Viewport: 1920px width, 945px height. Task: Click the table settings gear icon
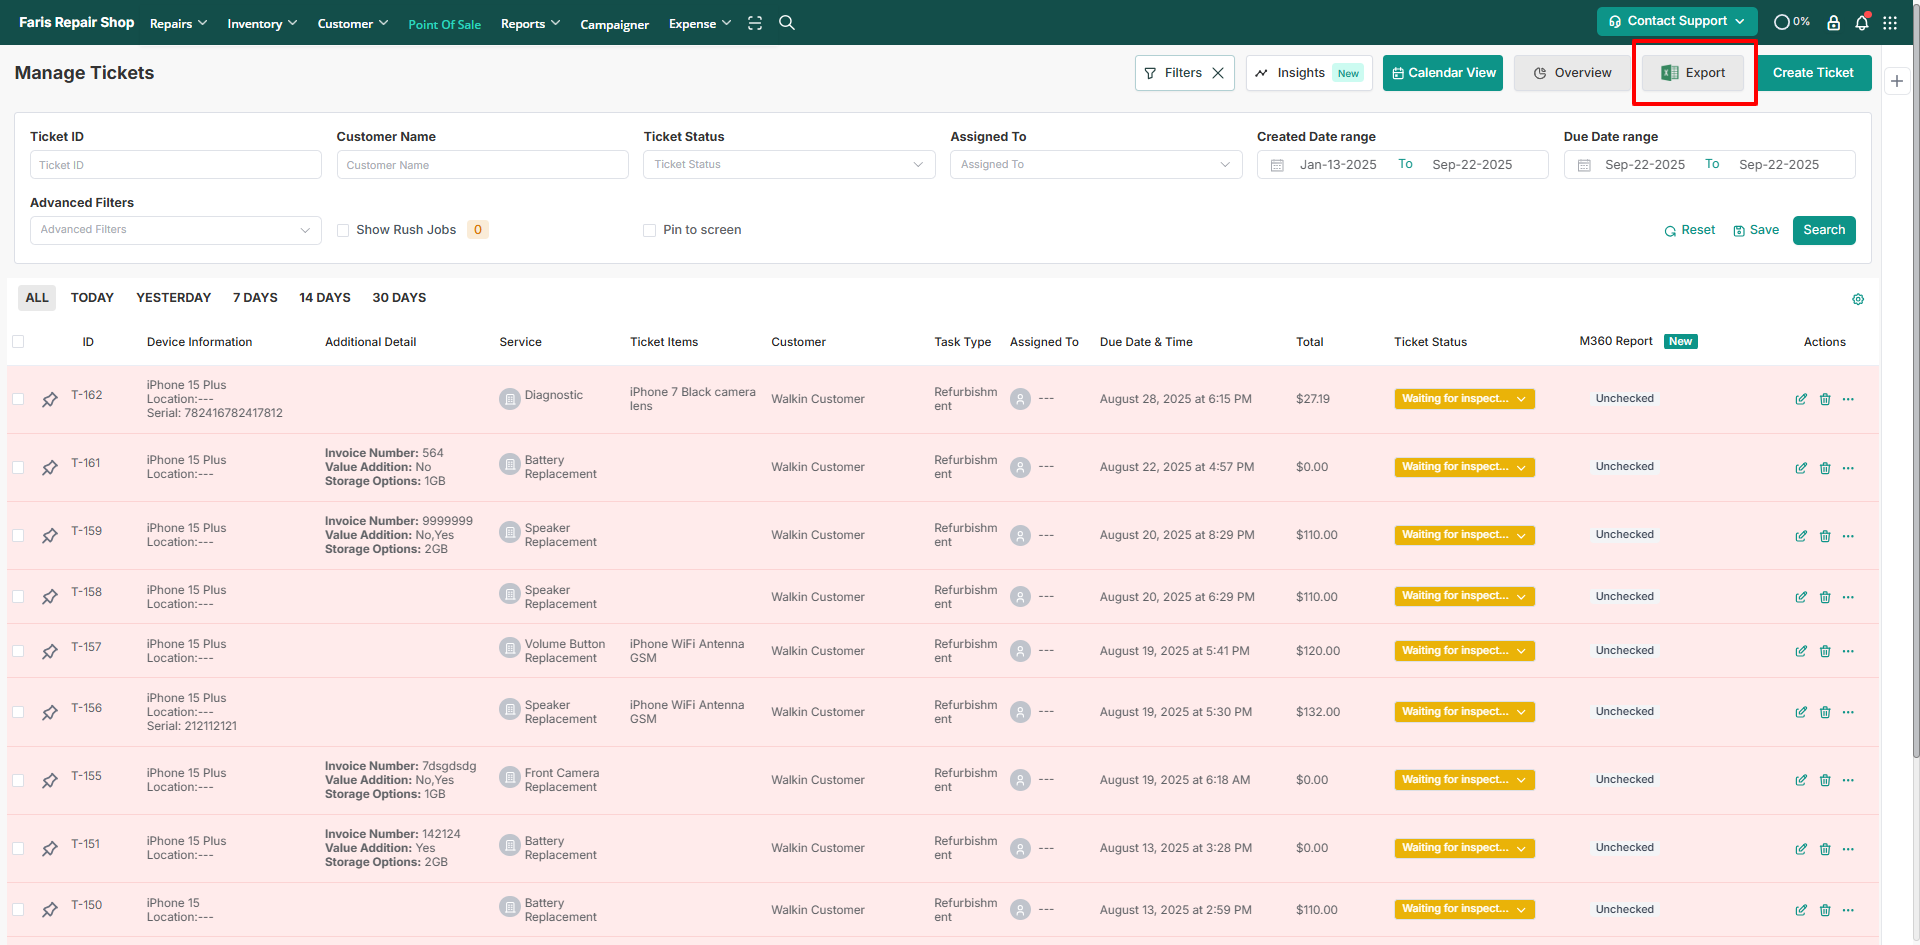[1857, 299]
